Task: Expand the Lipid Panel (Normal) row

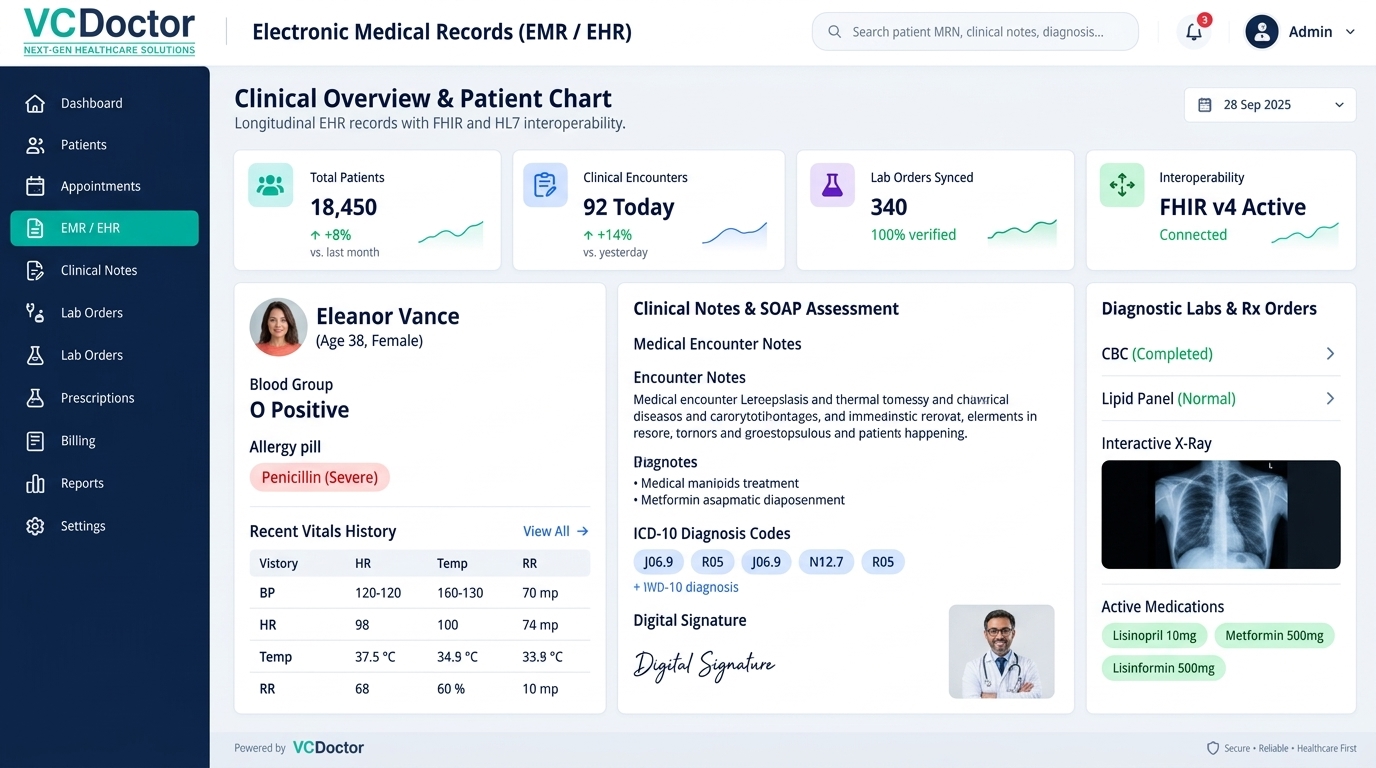Action: pos(1220,399)
